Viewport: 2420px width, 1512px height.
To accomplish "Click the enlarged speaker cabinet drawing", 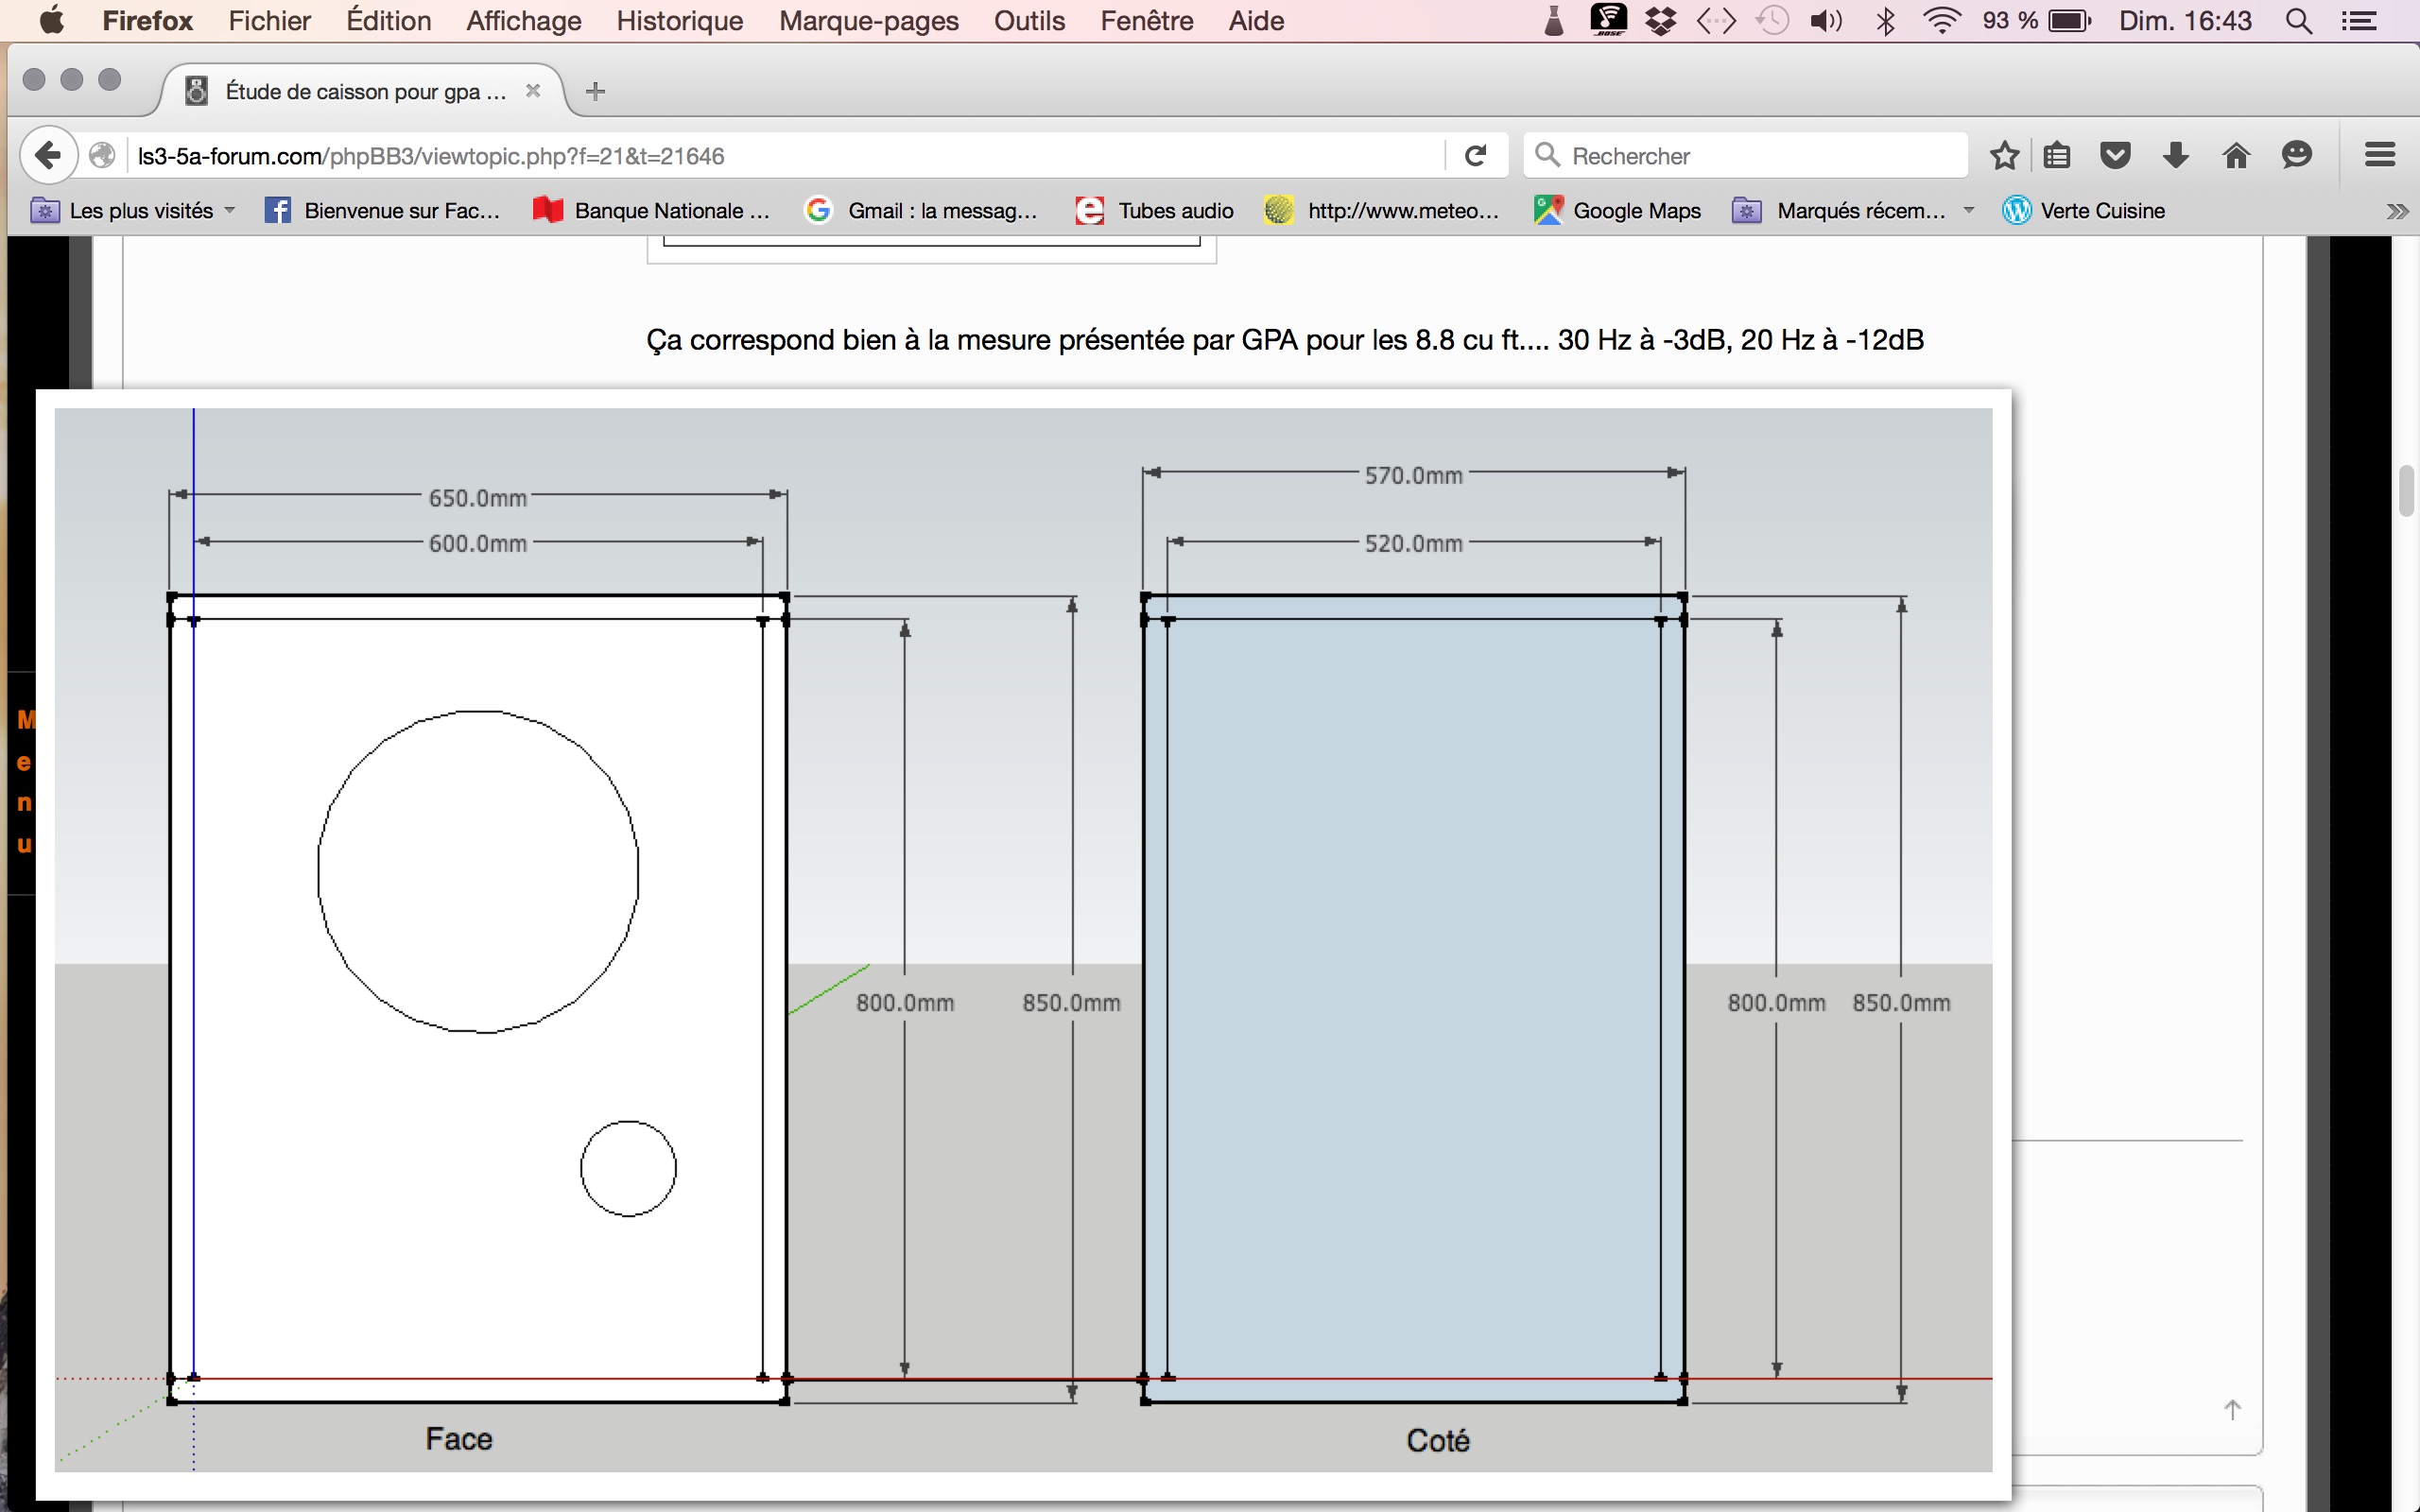I will click(1023, 940).
